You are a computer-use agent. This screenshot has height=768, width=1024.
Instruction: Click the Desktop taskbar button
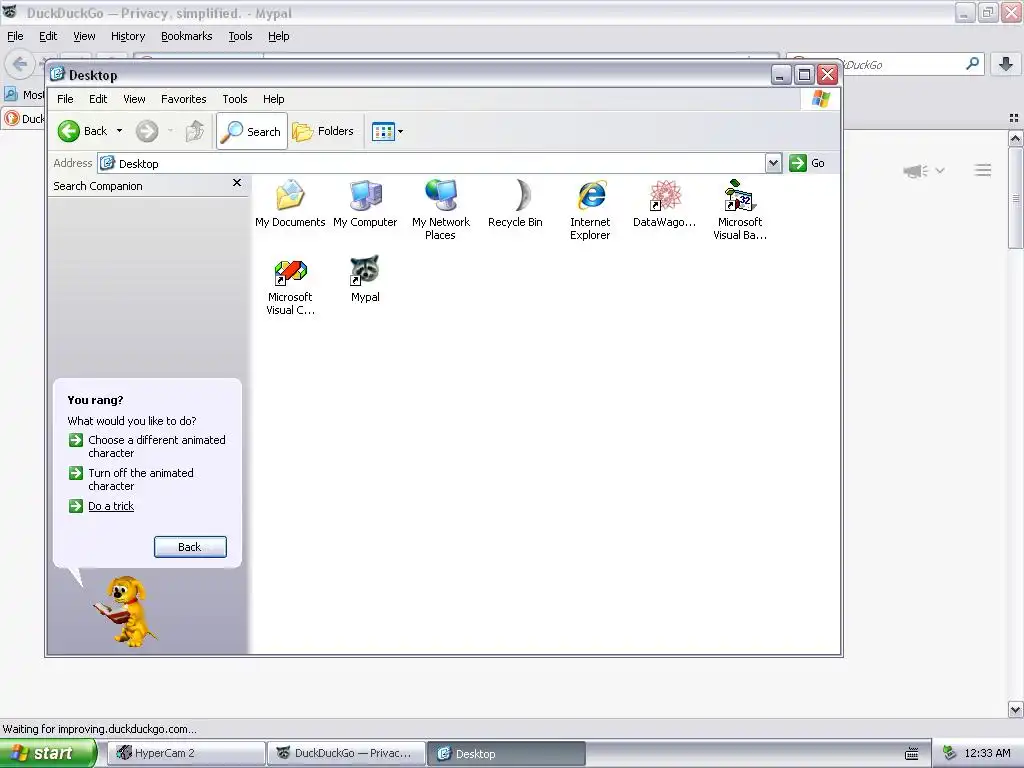tap(507, 753)
